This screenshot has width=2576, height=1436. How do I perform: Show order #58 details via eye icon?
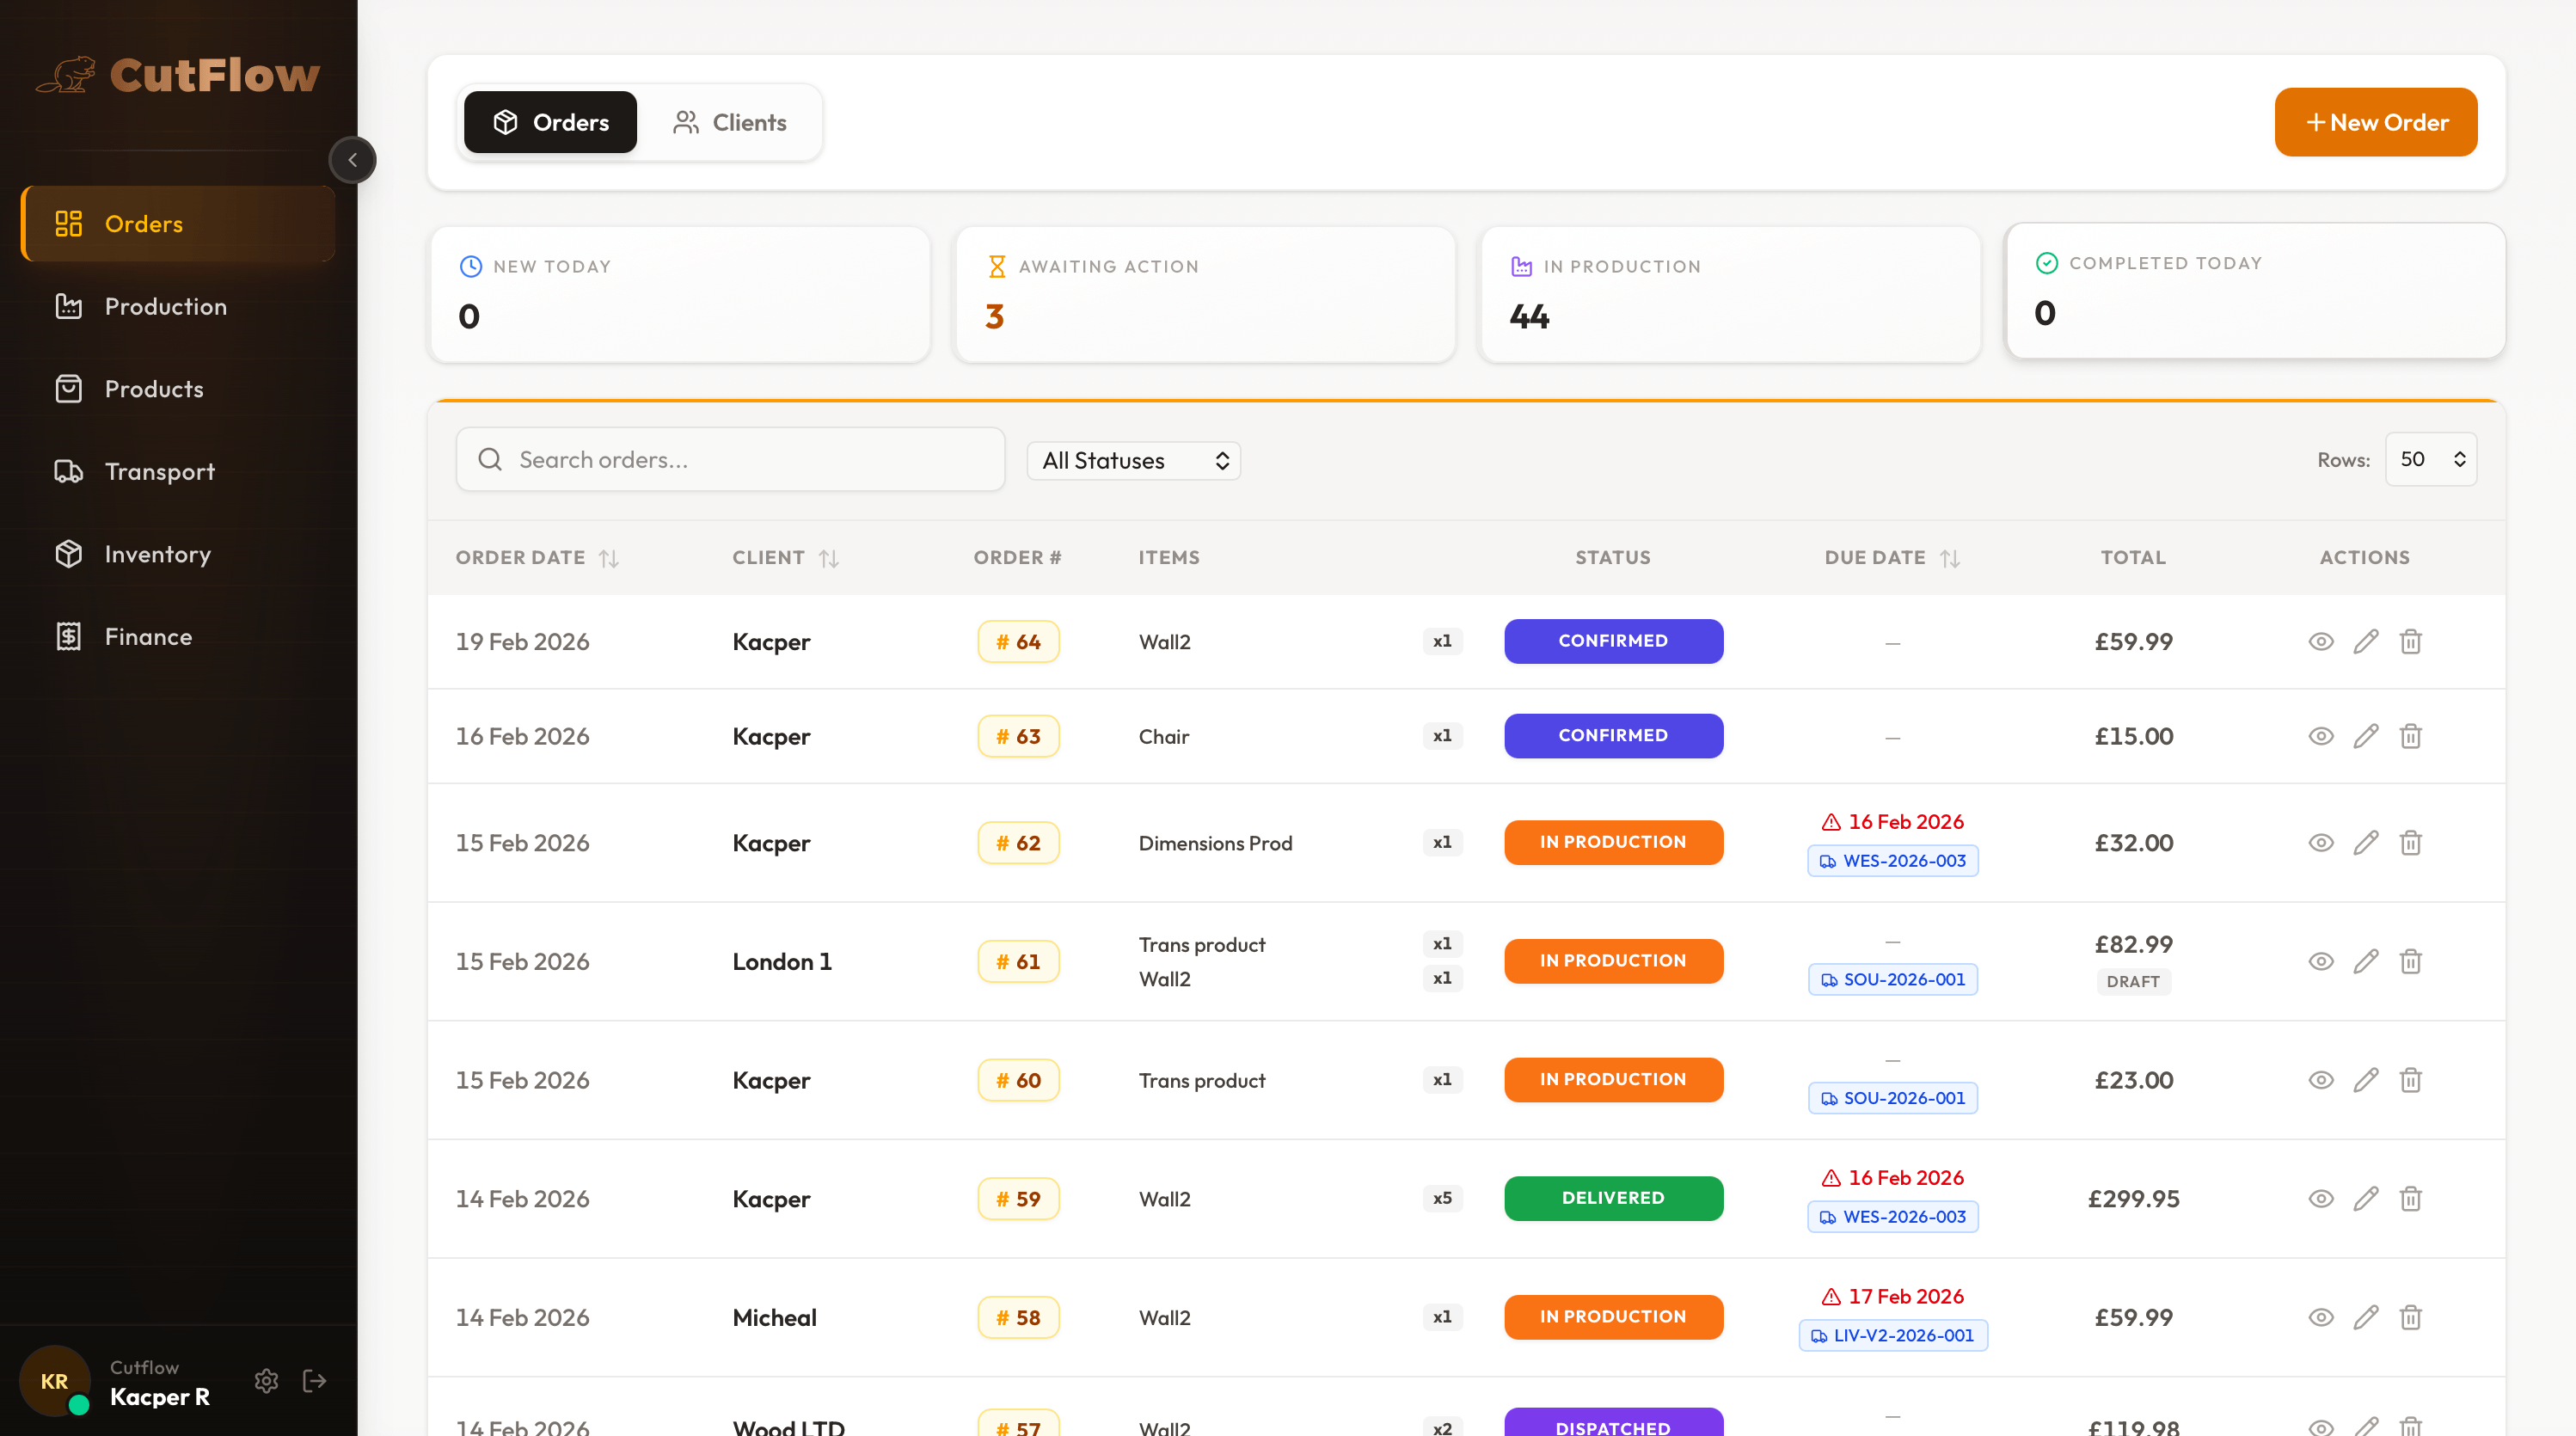coord(2321,1318)
